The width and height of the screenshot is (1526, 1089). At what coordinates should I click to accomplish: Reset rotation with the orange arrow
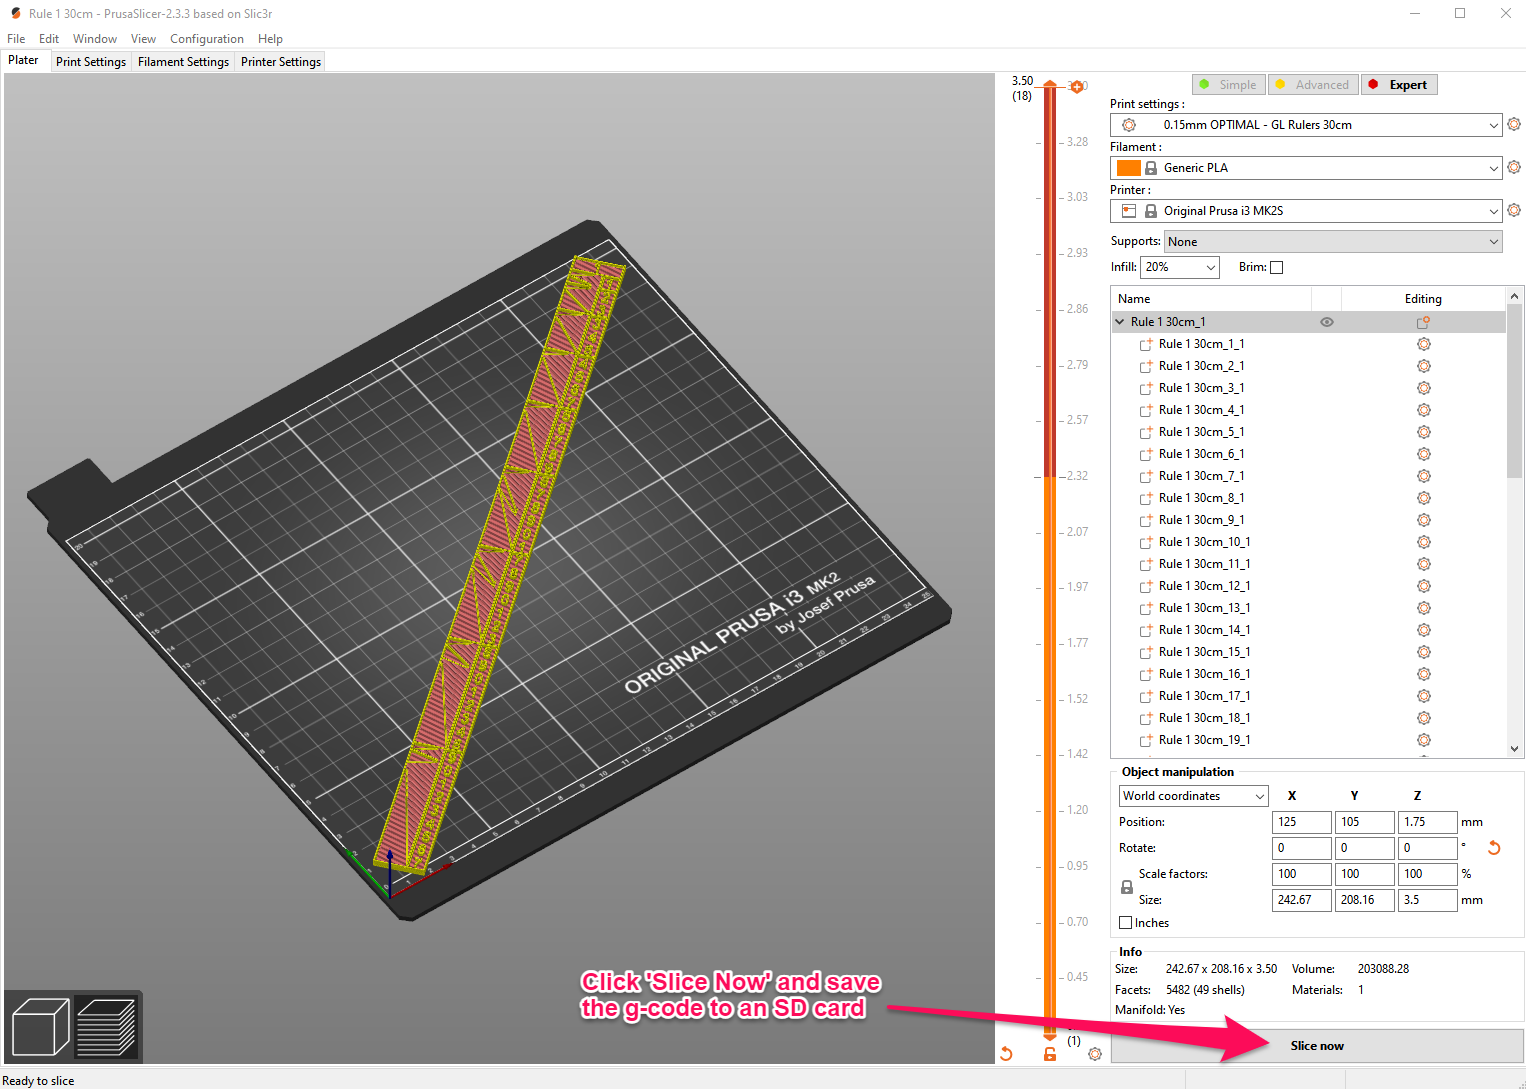click(x=1494, y=848)
